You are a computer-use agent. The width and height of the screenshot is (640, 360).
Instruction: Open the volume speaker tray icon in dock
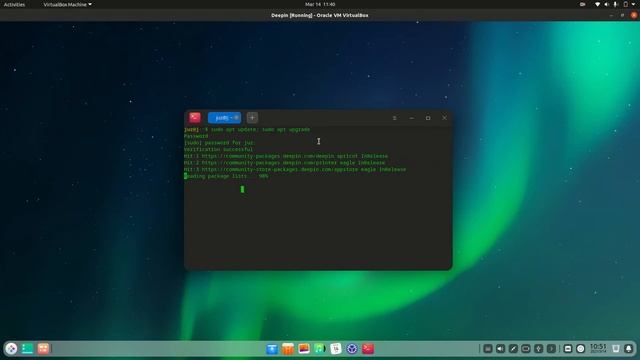(x=500, y=349)
